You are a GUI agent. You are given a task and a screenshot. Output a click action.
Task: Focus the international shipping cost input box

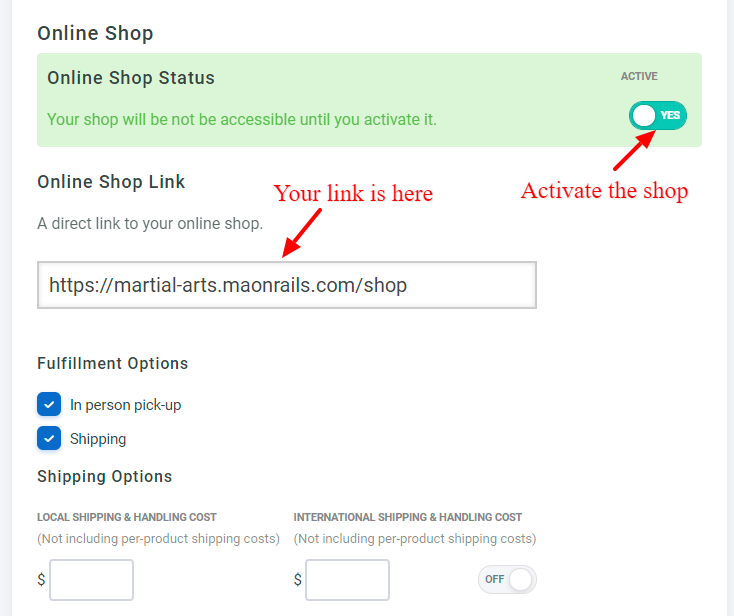[x=347, y=580]
